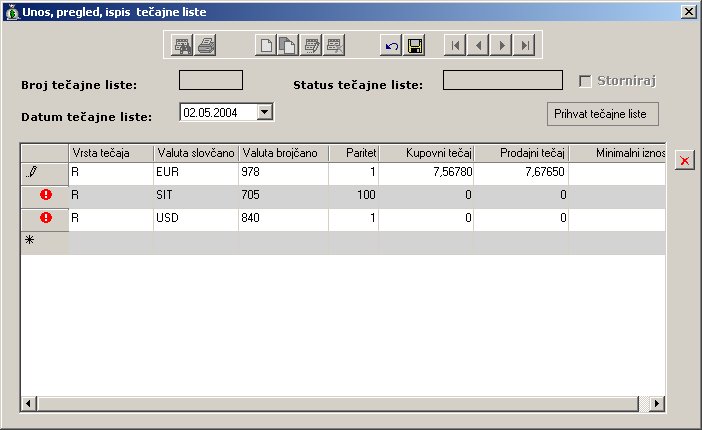Screen dimensions: 702x430
Task: Open the date dropdown arrow
Action: coord(265,112)
